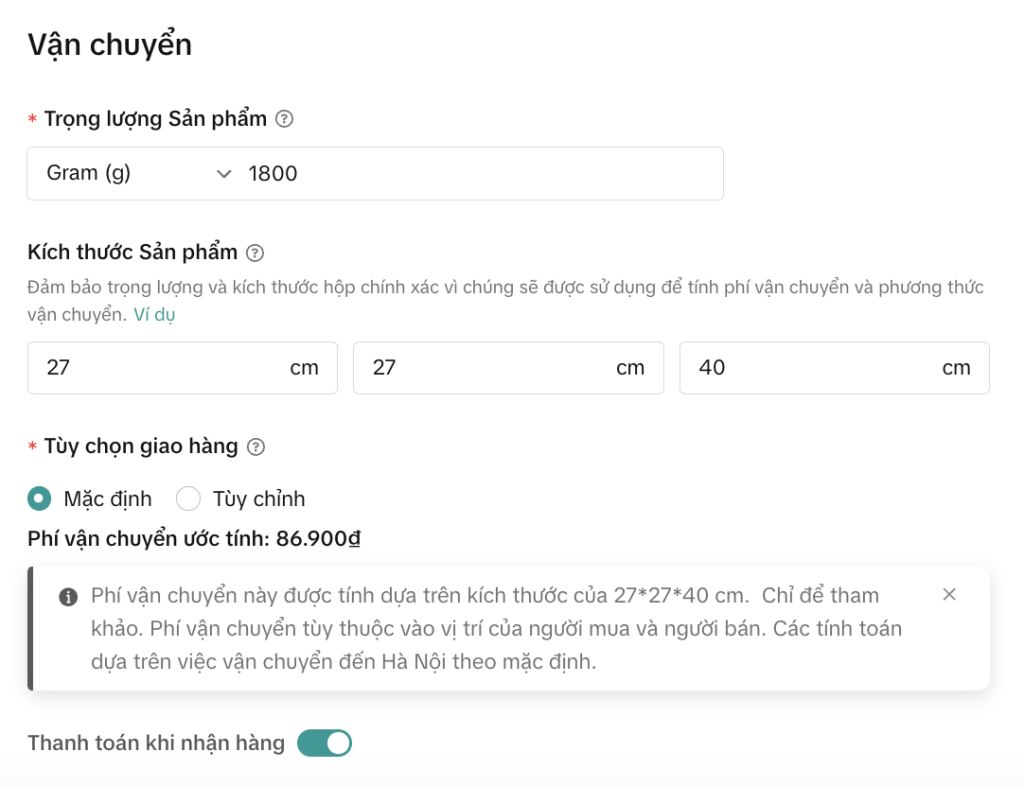Screen dimensions: 1024x787
Task: Open the Ví dụ example link
Action: pyautogui.click(x=154, y=315)
